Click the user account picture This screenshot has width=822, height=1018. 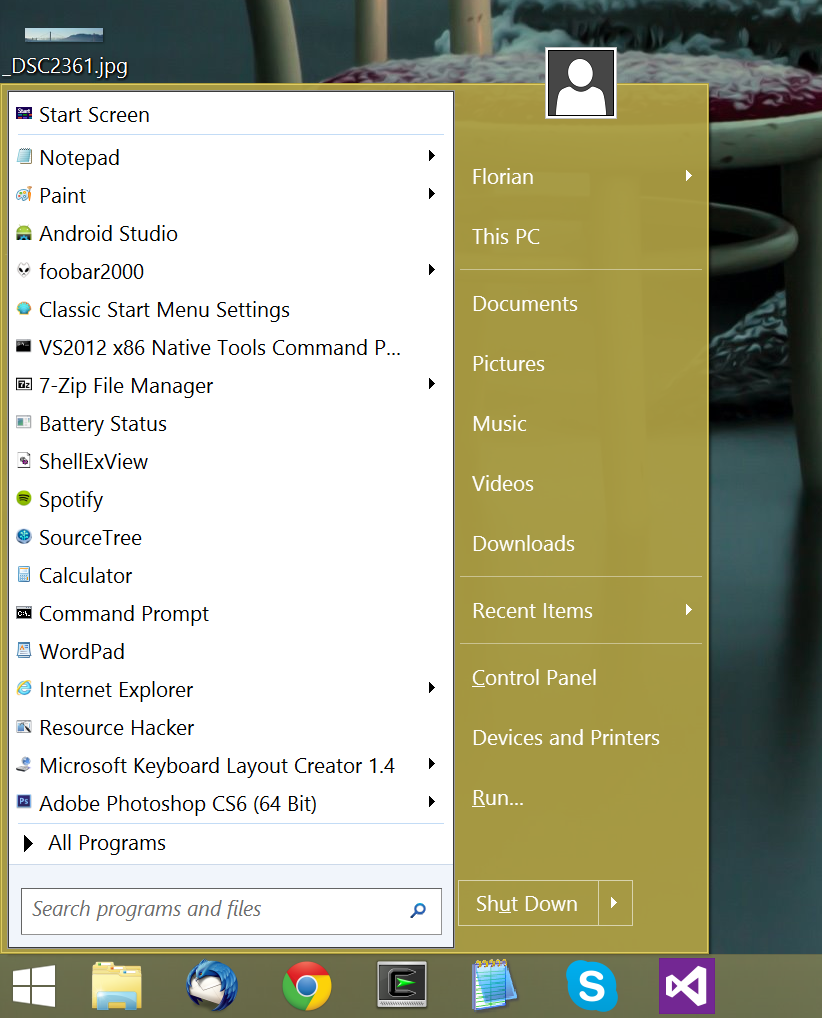pyautogui.click(x=580, y=83)
